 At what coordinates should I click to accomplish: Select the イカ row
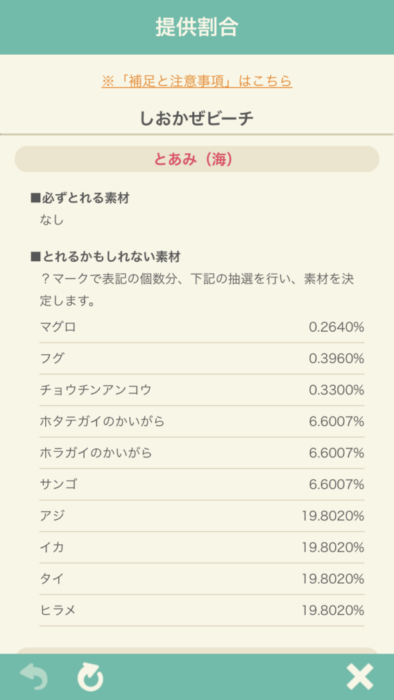pyautogui.click(x=202, y=547)
